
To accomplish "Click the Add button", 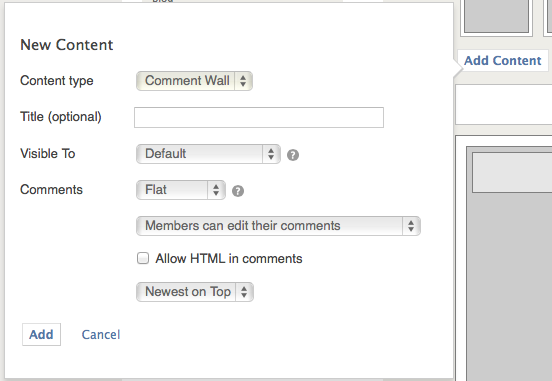I will point(42,335).
